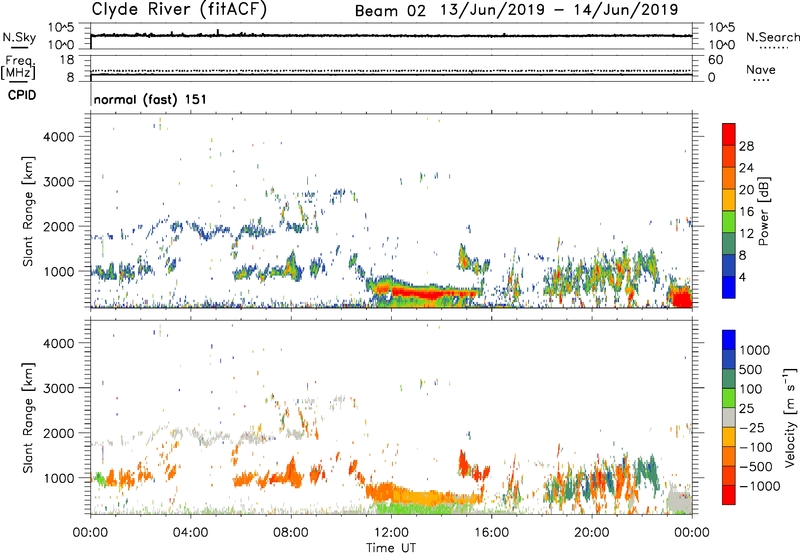Click the '20:00' time axis tick label
The image size is (800, 554).
[592, 533]
